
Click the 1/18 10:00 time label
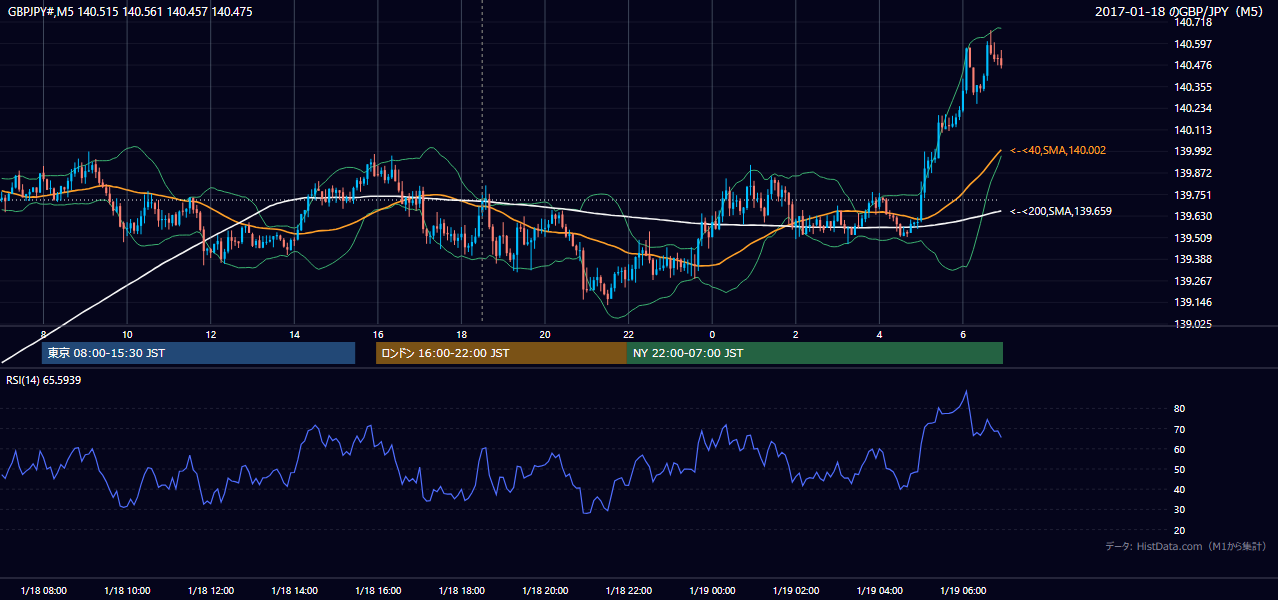[127, 591]
